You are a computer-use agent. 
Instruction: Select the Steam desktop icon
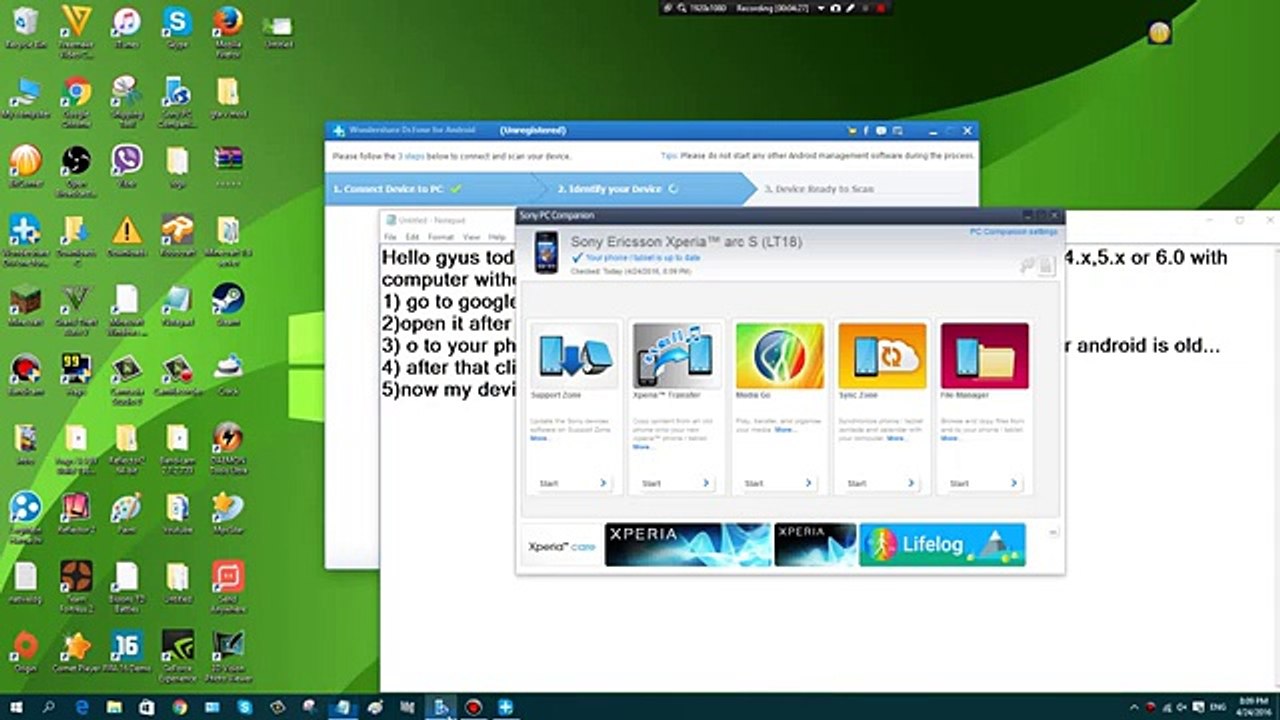coord(228,304)
